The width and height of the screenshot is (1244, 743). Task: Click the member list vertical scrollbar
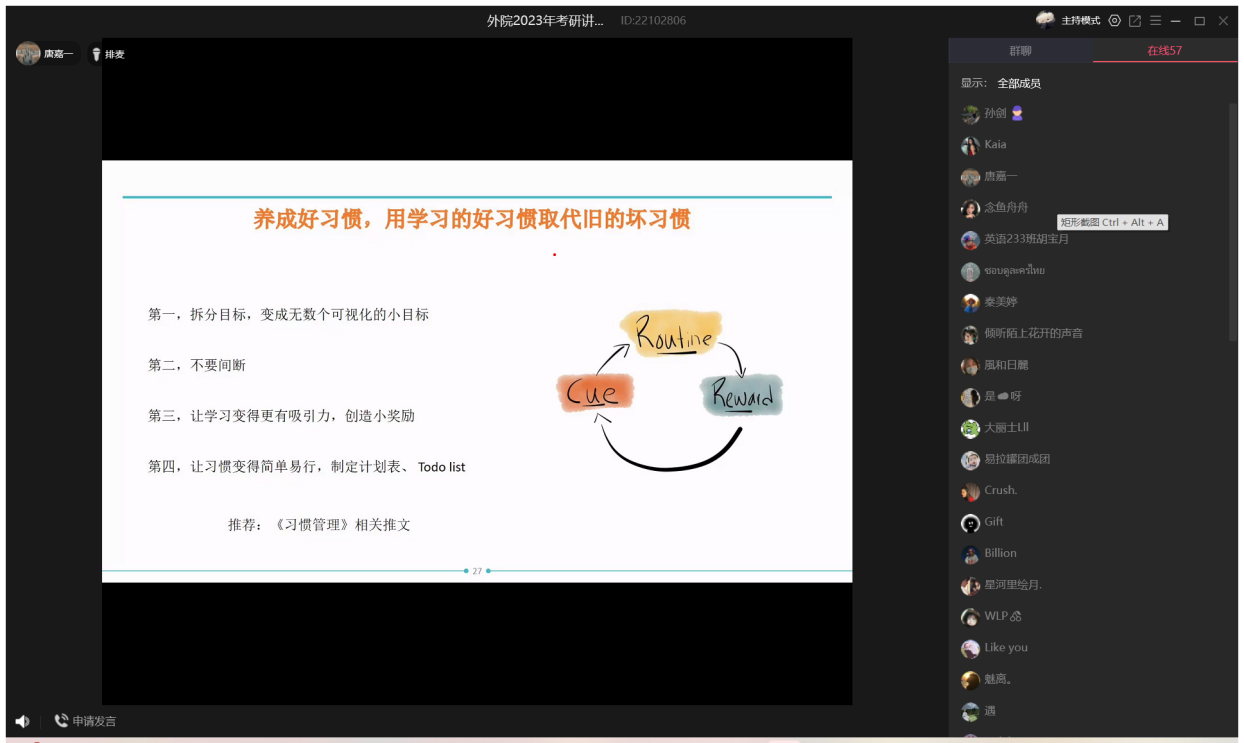point(1233,220)
